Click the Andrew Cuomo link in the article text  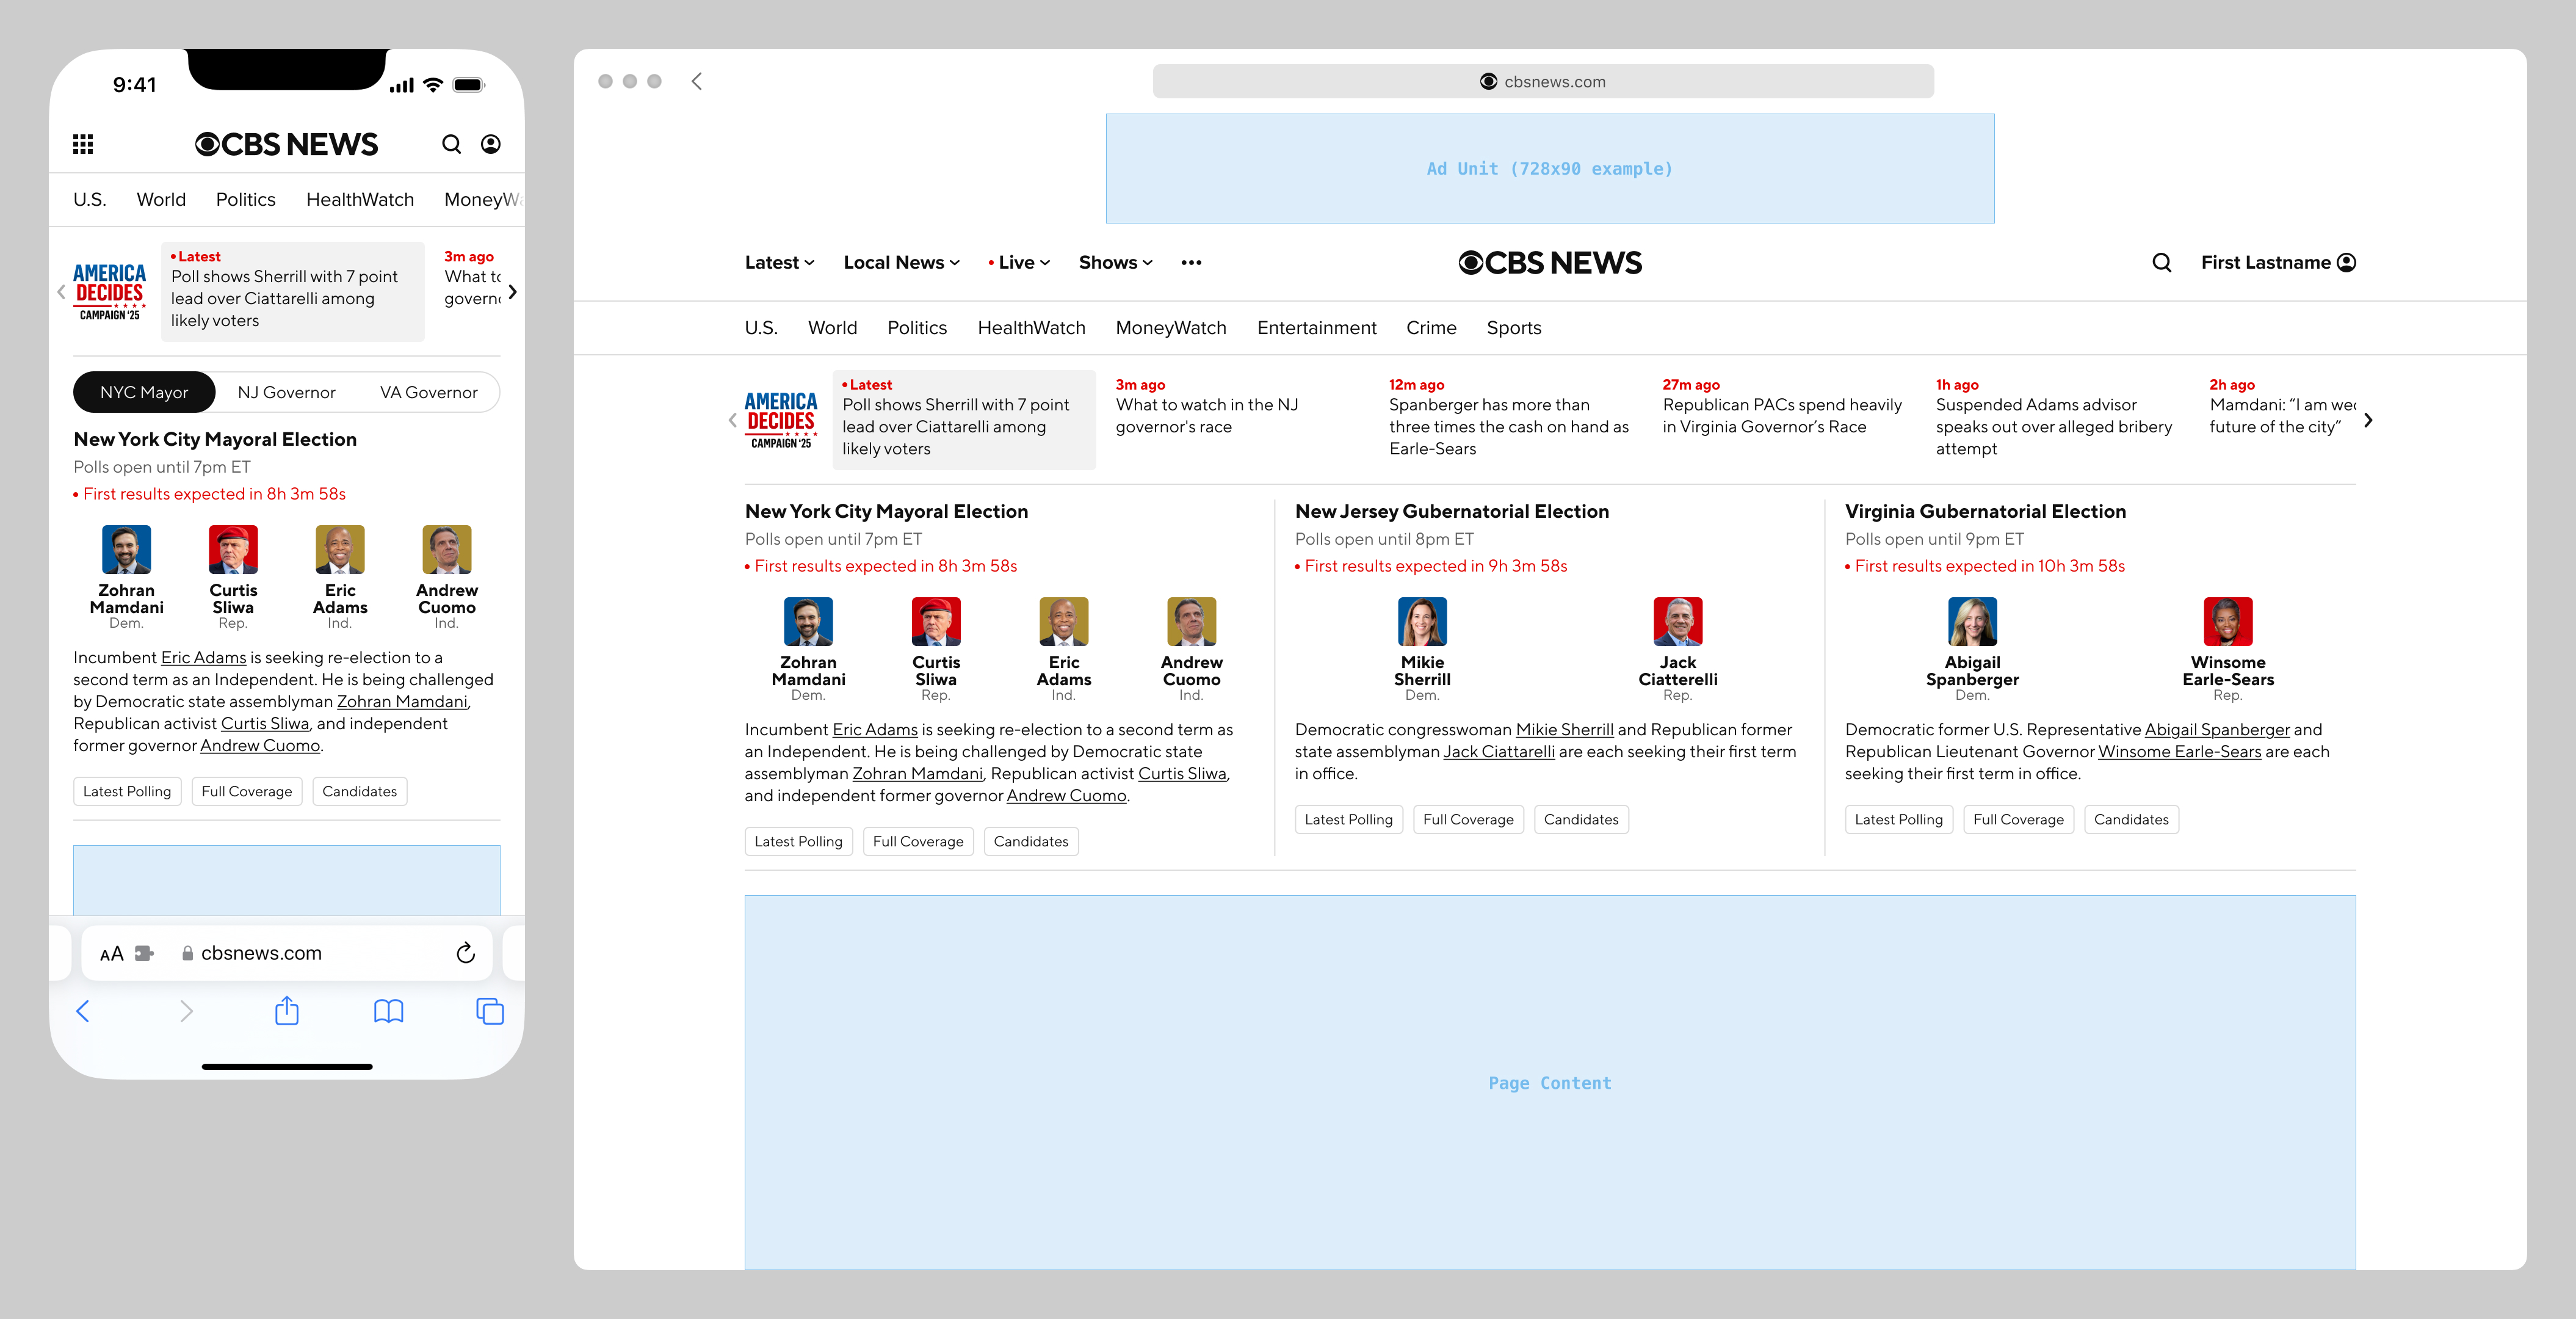point(1066,795)
